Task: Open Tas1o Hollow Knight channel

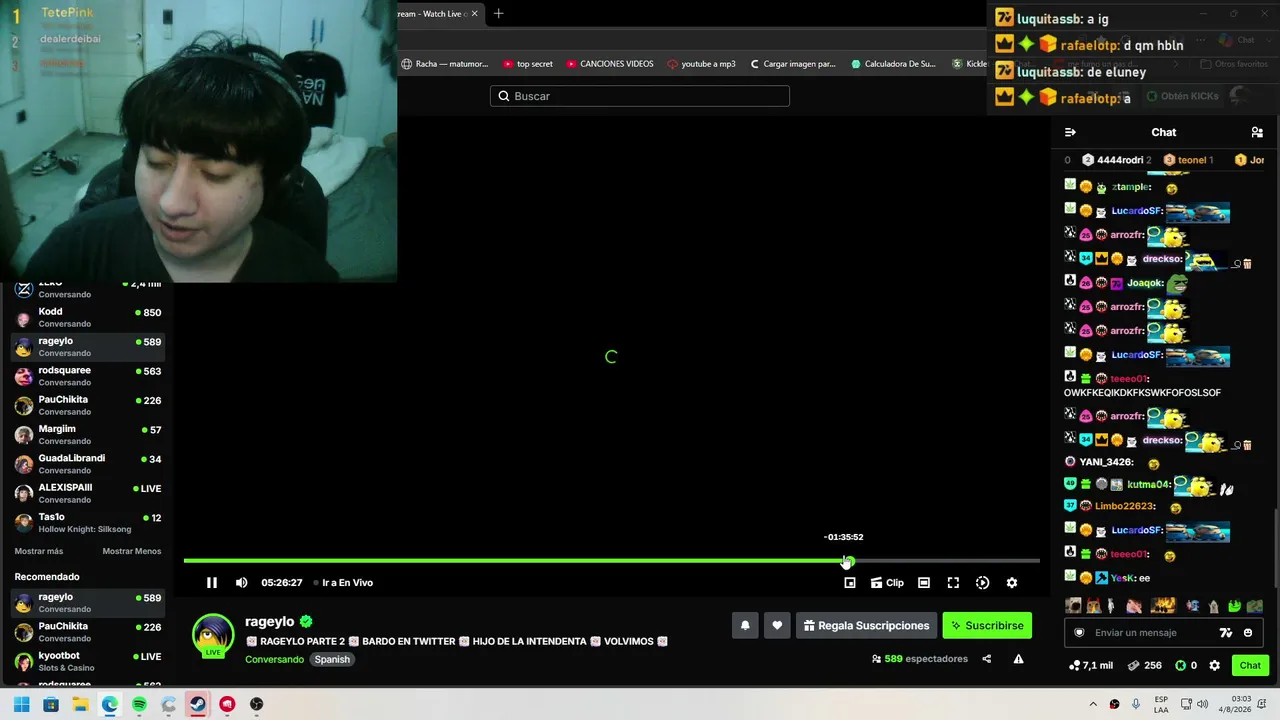Action: 87,523
